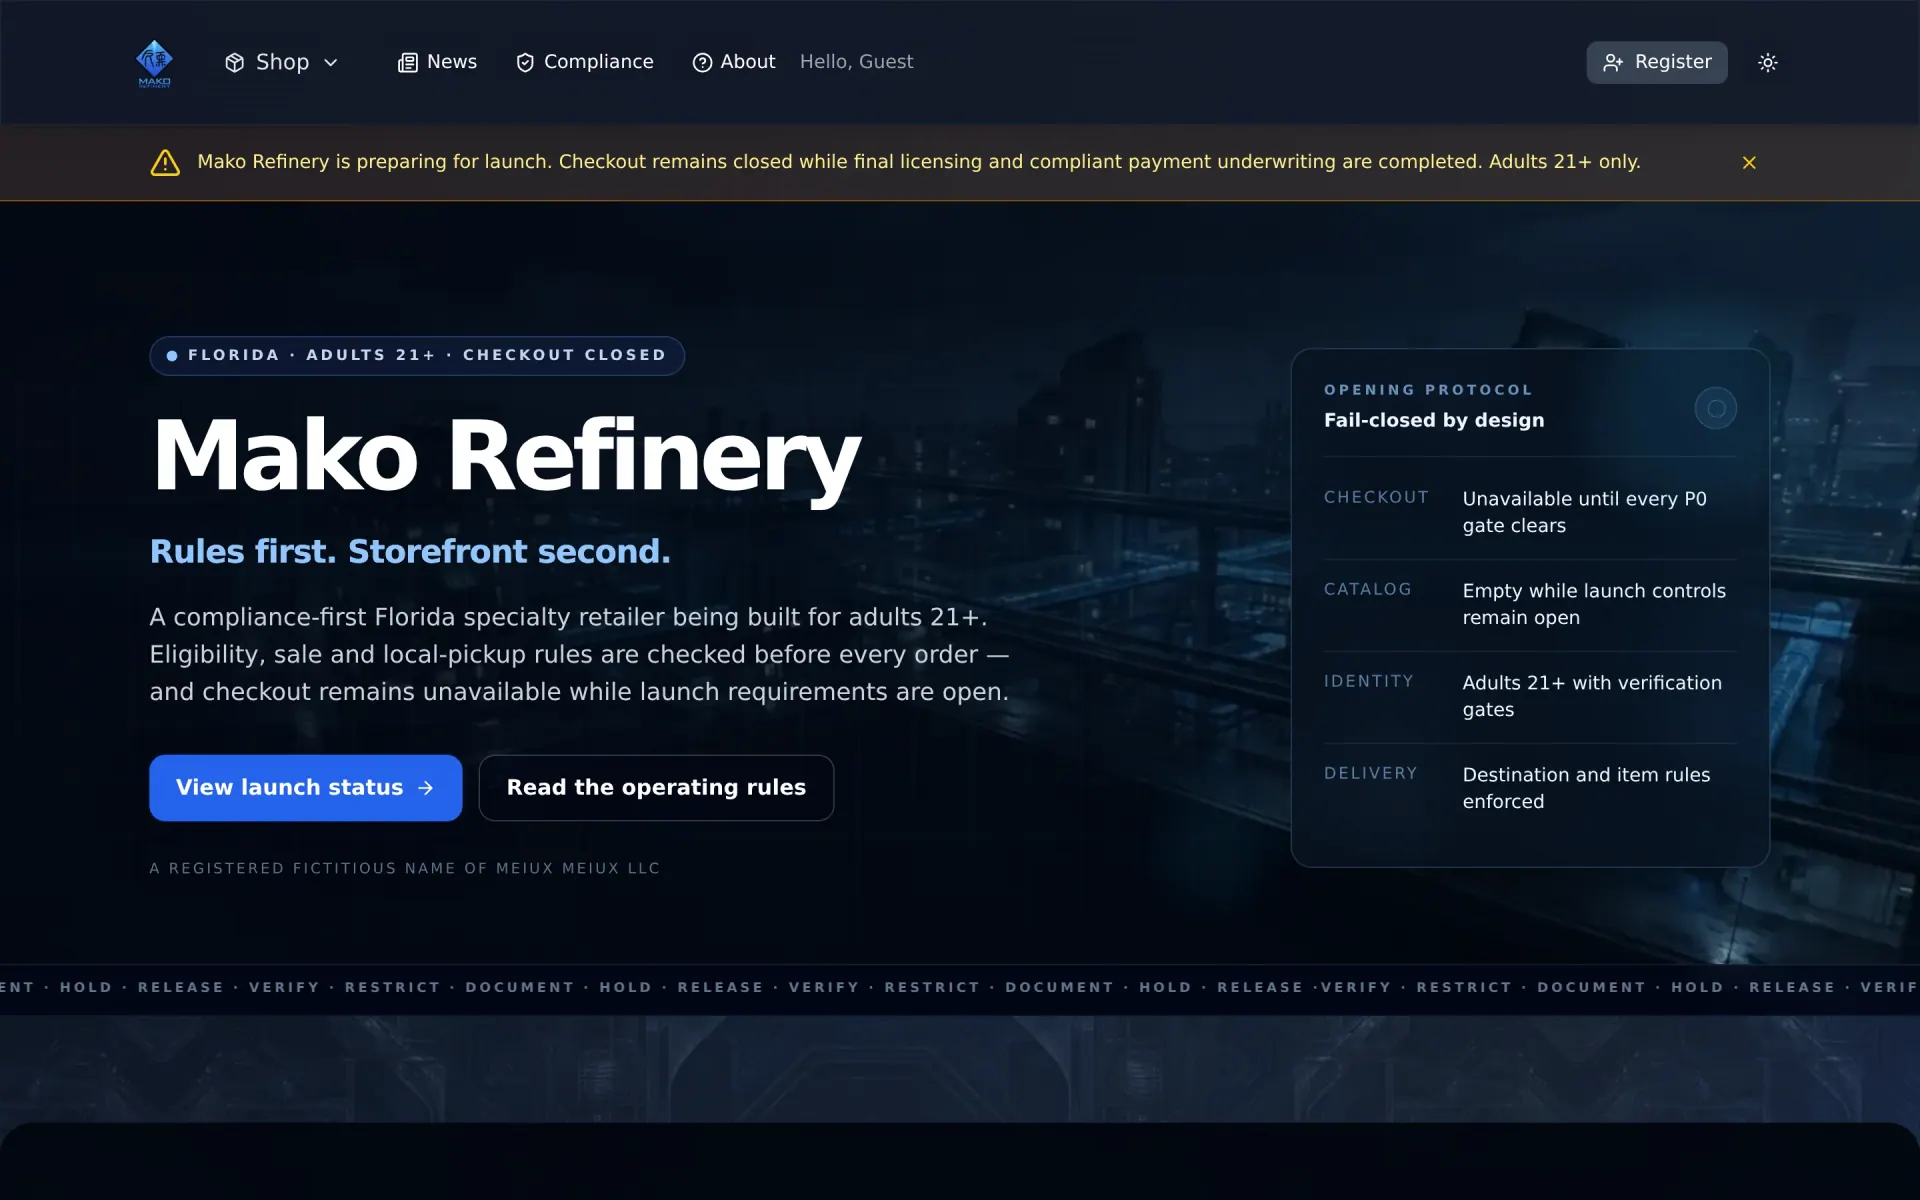The image size is (1920, 1200).
Task: Click the Florida Adults 21+ Checkout Closed badge
Action: pyautogui.click(x=417, y=356)
